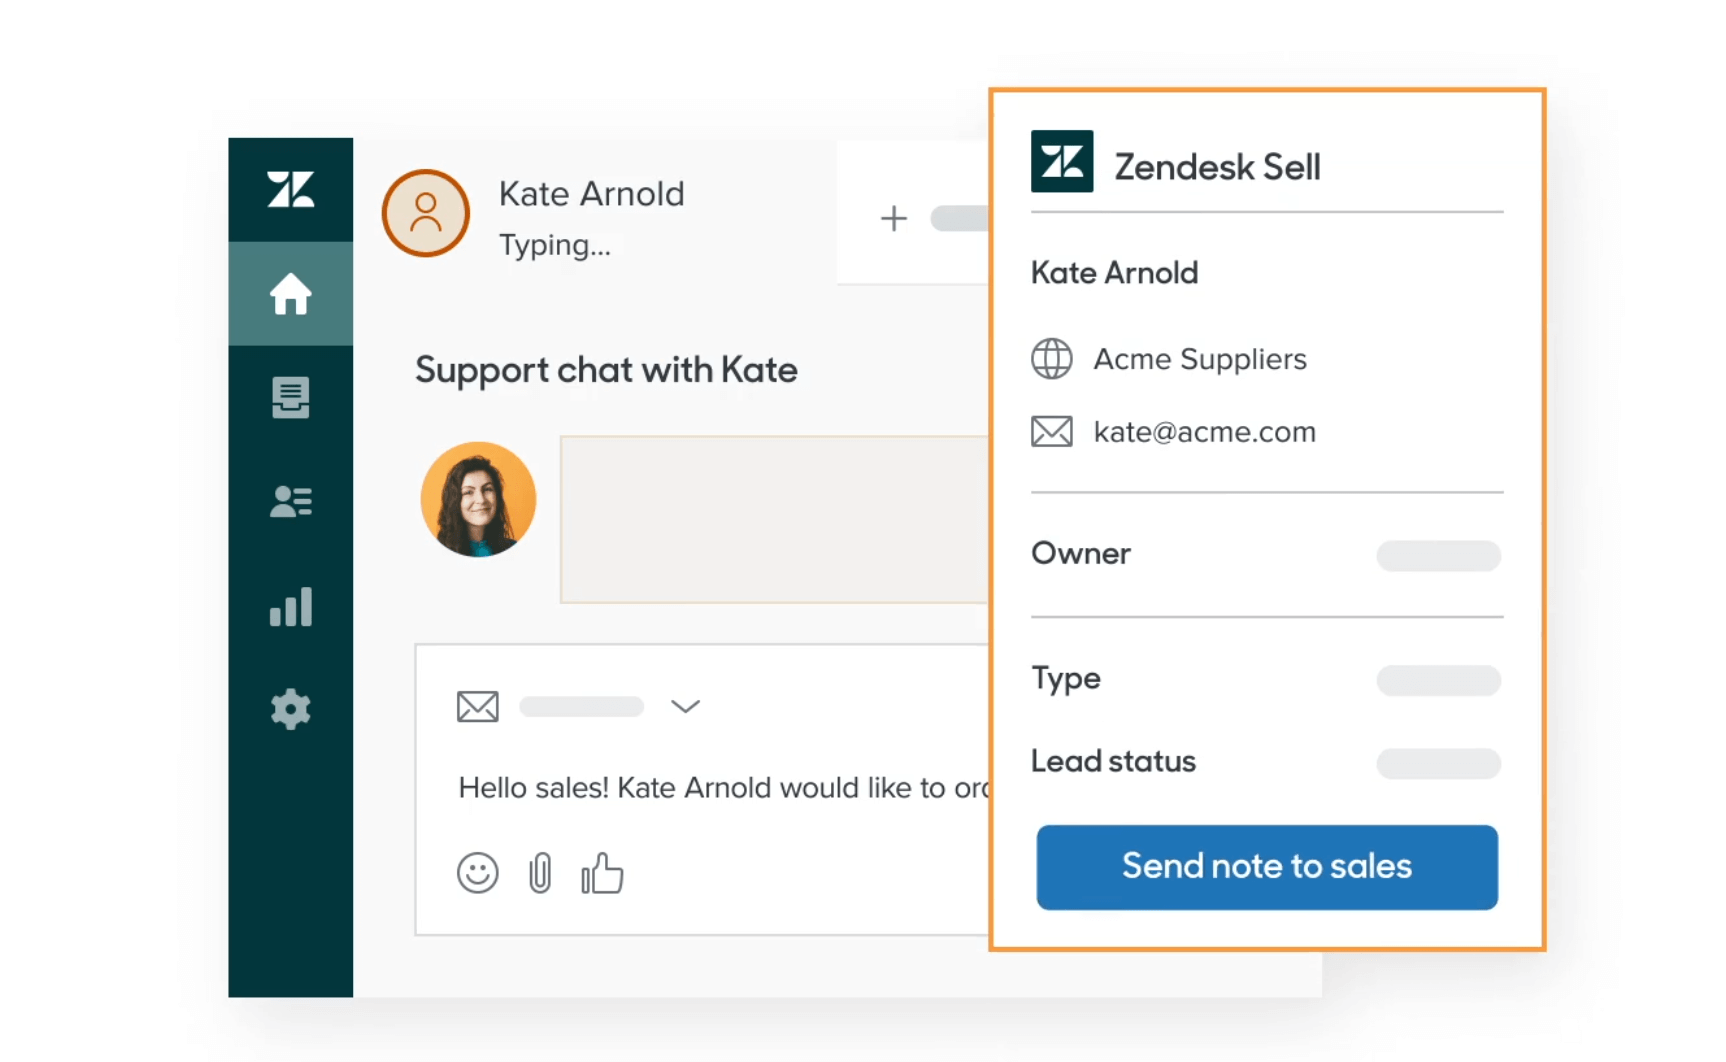Click the Support chat with Kate heading
The height and width of the screenshot is (1062, 1726).
tap(607, 370)
